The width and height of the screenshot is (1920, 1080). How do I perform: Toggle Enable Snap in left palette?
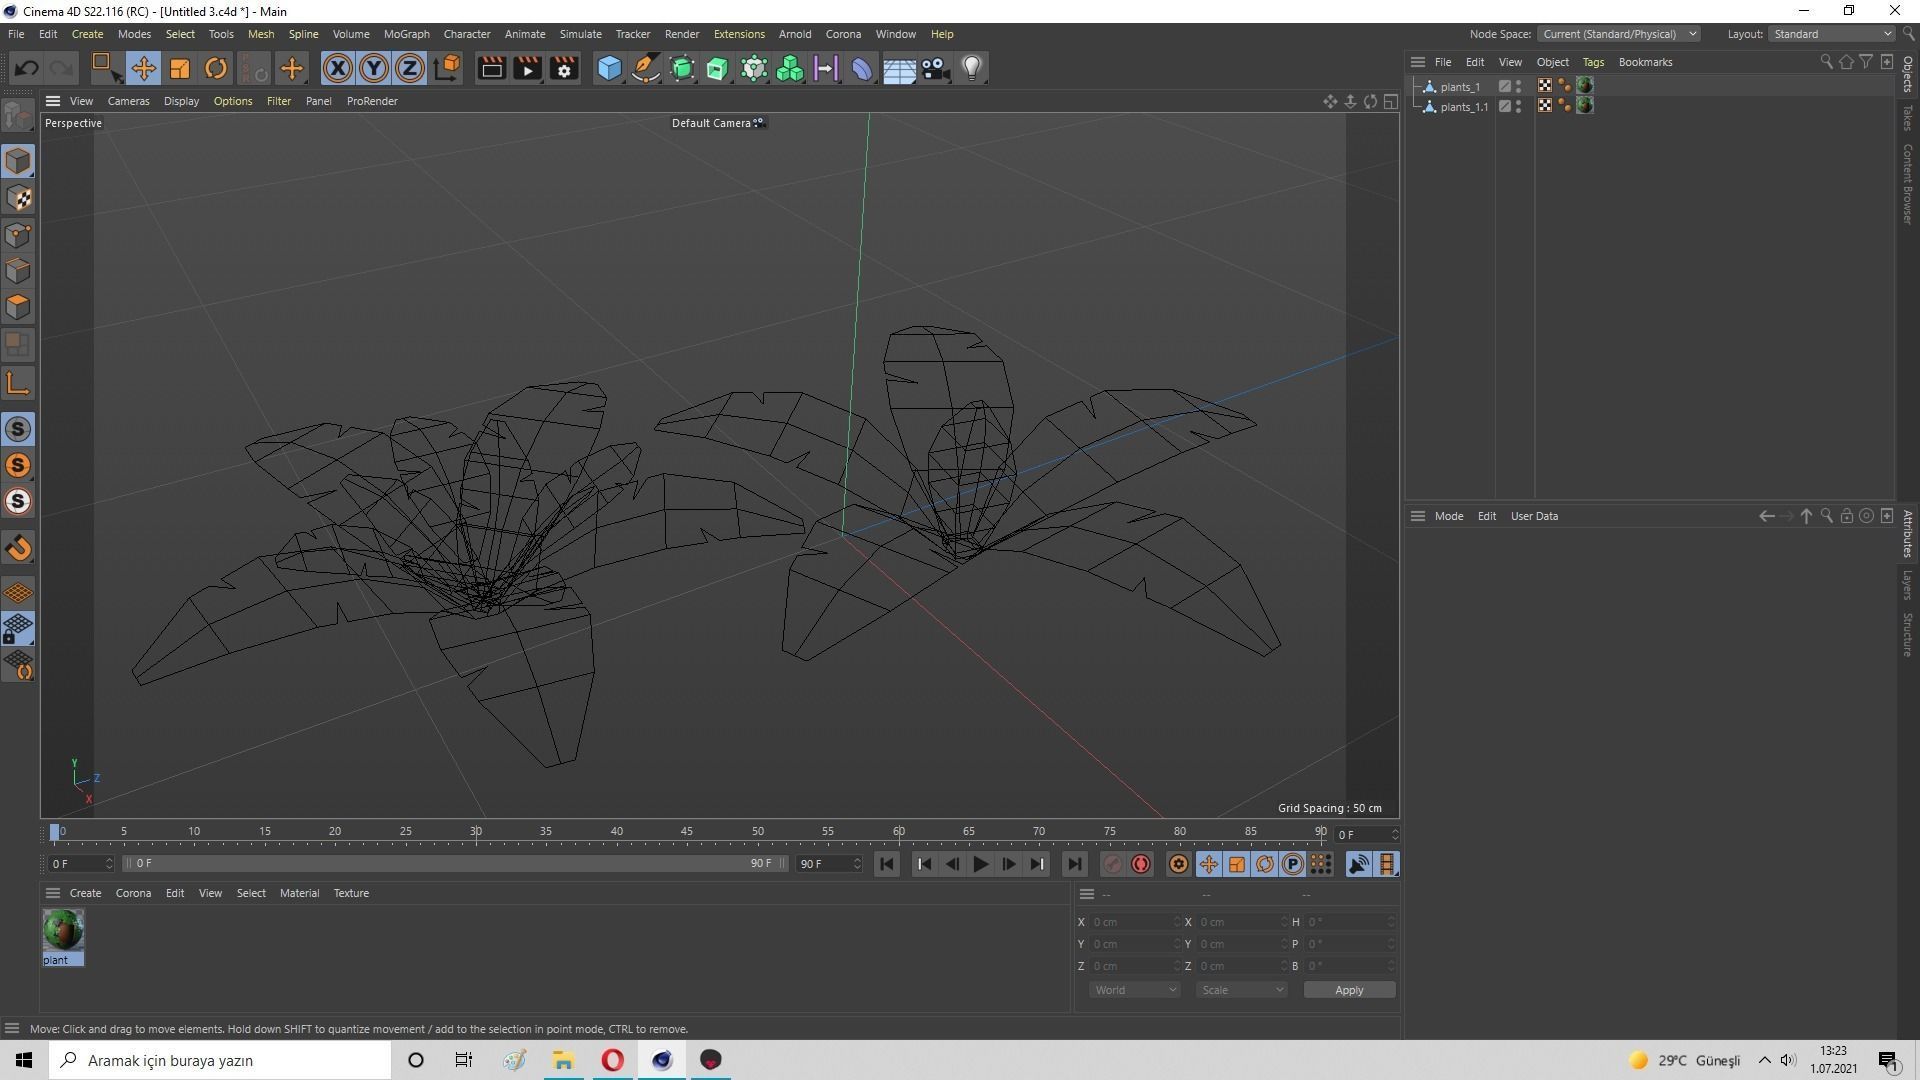[x=18, y=429]
